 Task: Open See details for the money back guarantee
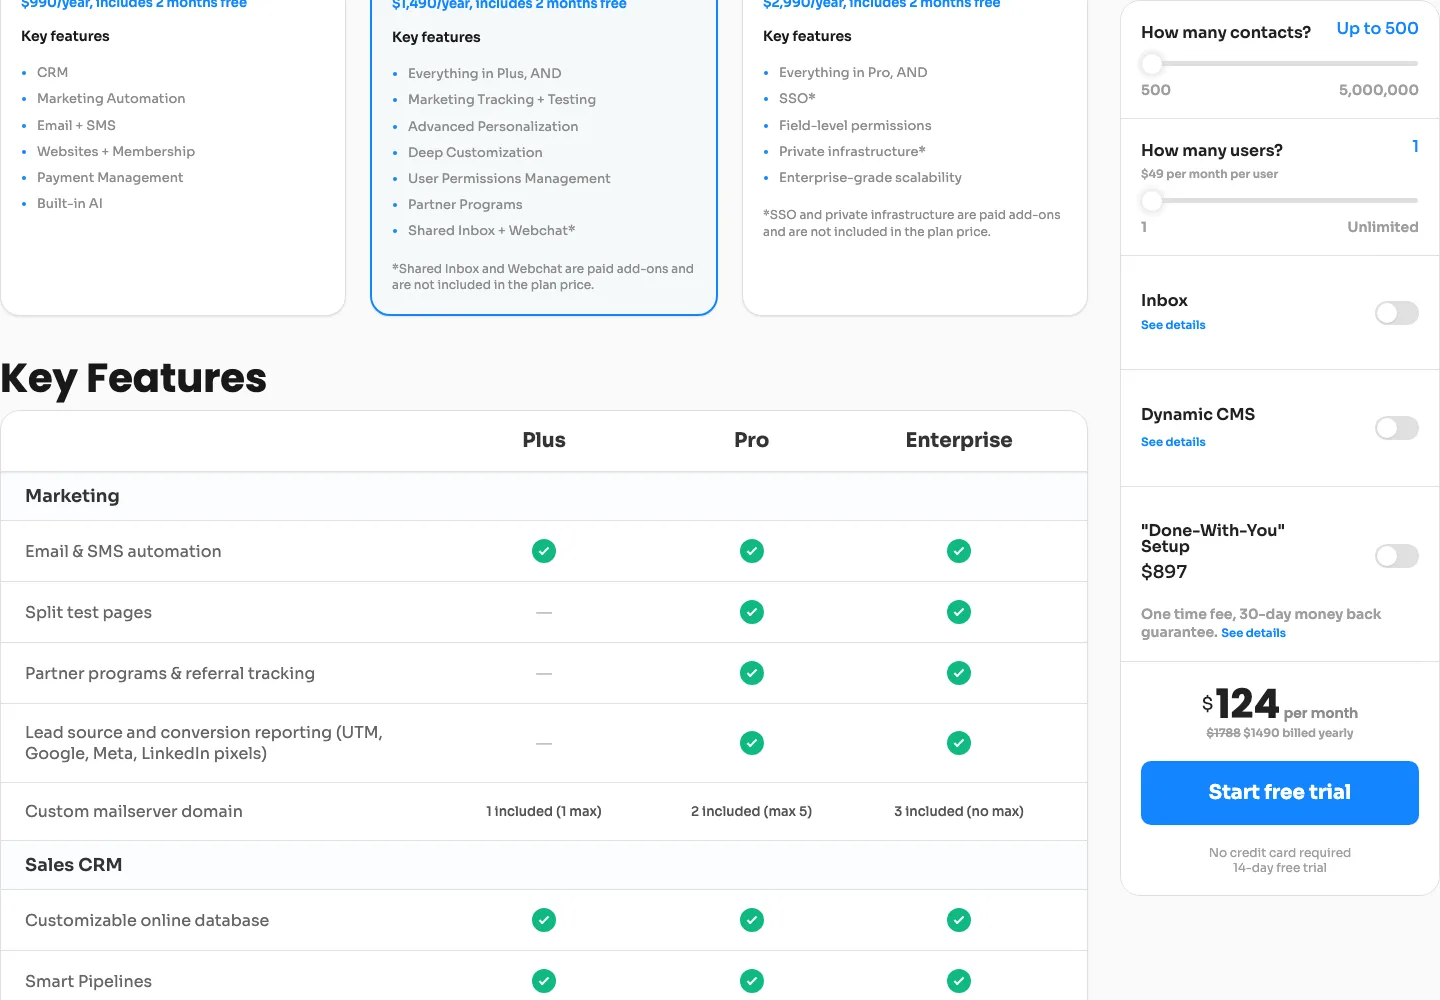pyautogui.click(x=1253, y=633)
